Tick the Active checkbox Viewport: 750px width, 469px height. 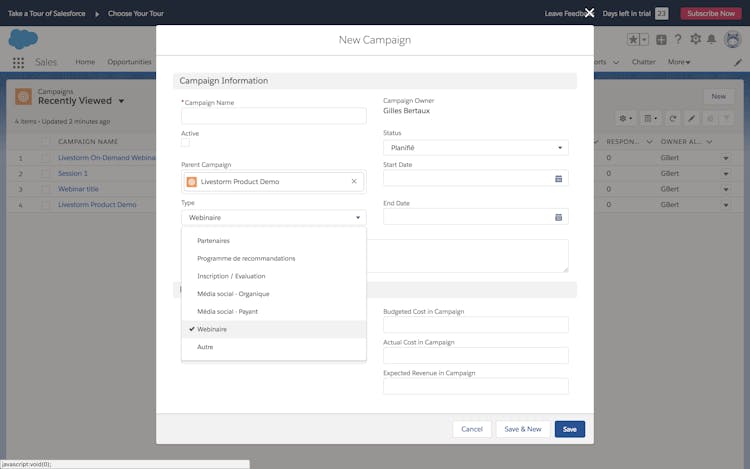click(x=185, y=143)
